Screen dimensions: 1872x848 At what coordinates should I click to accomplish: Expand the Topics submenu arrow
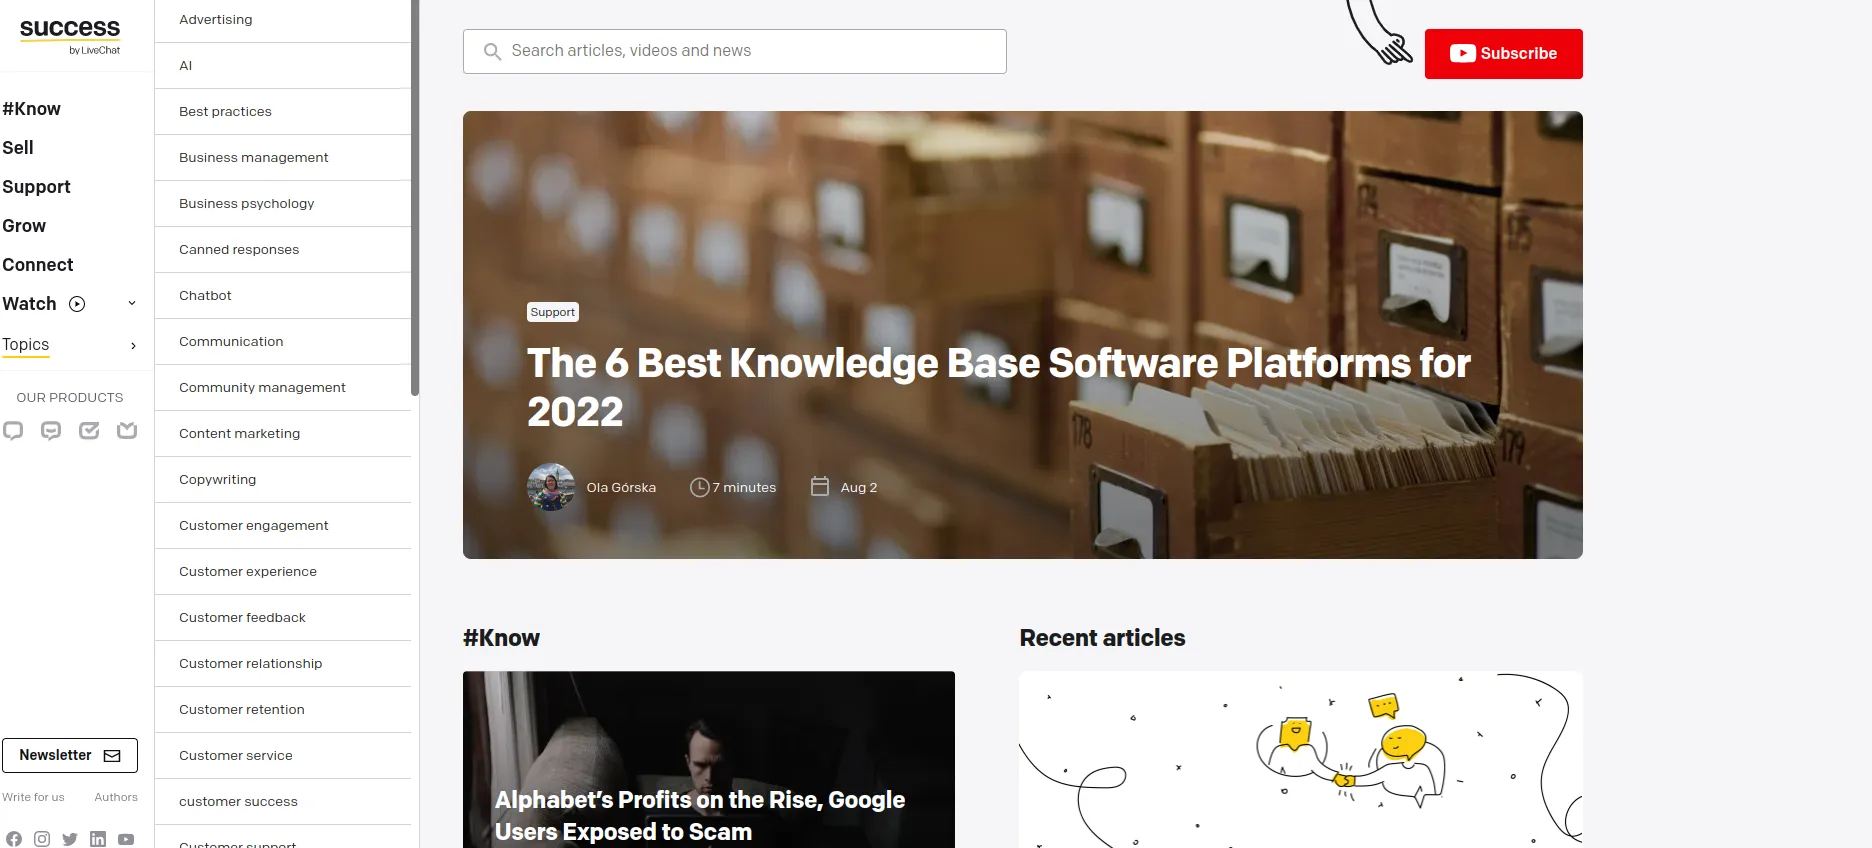point(134,346)
